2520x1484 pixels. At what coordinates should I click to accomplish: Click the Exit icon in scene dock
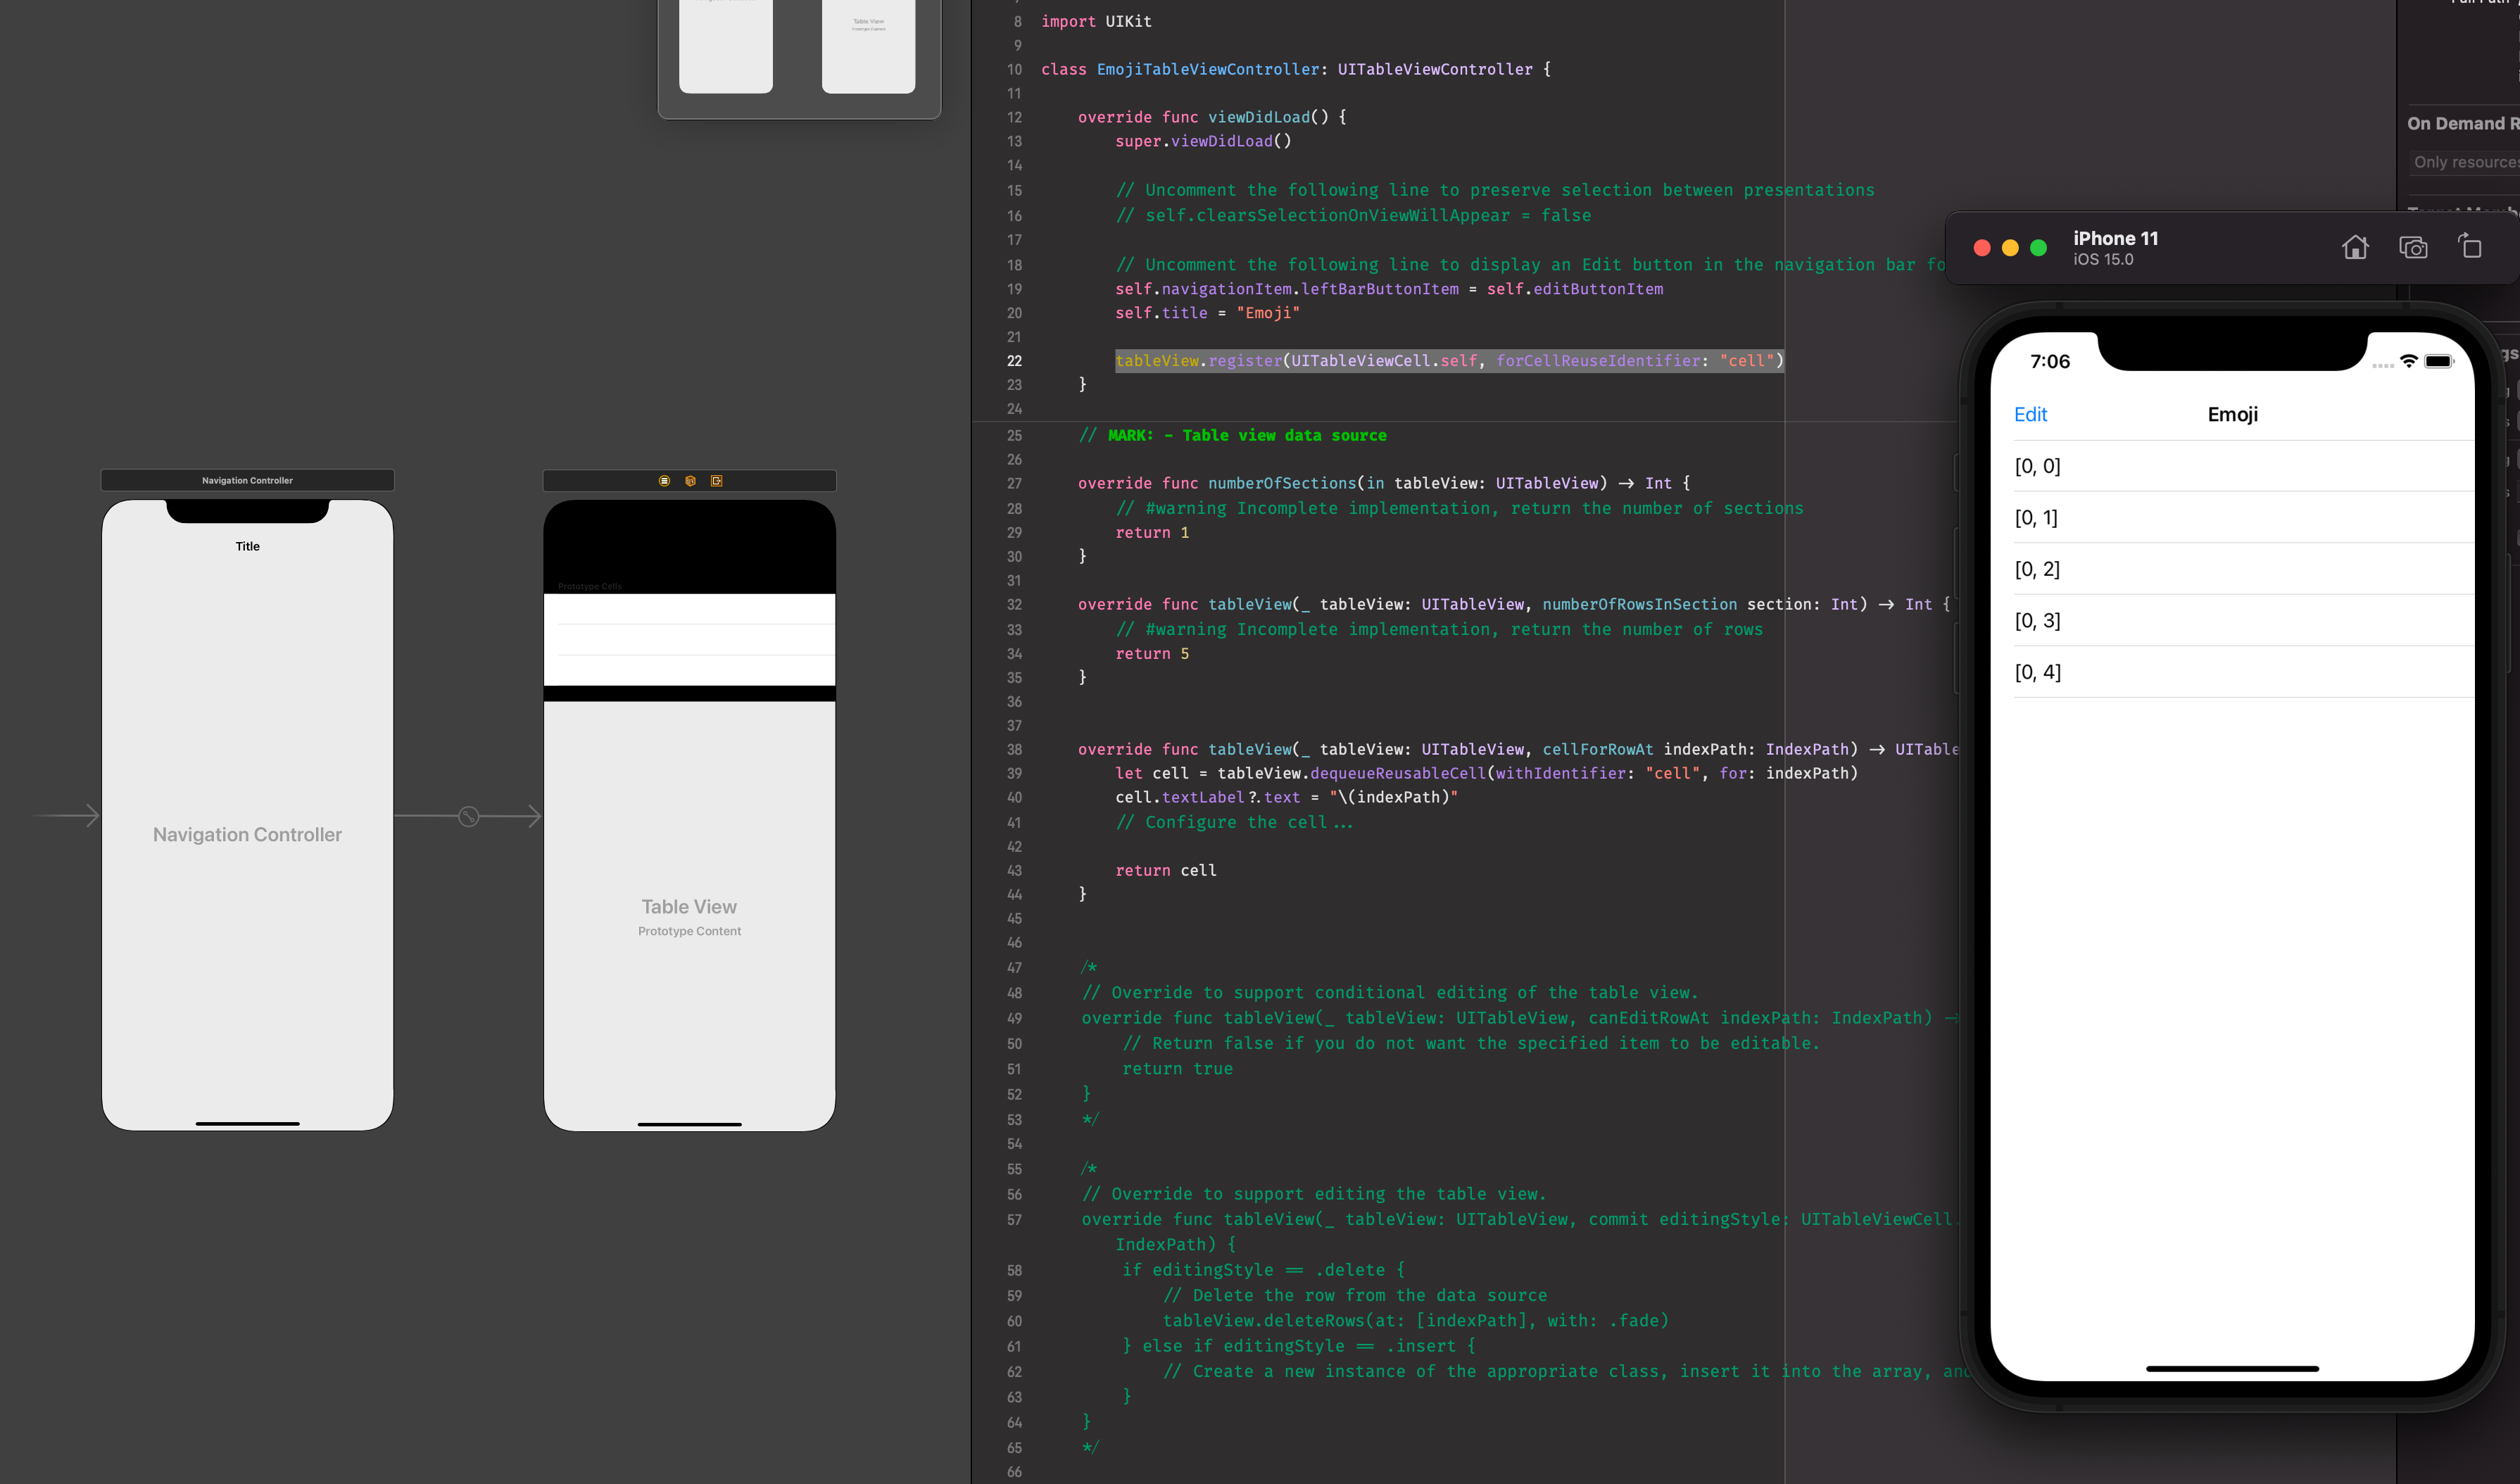(x=717, y=481)
